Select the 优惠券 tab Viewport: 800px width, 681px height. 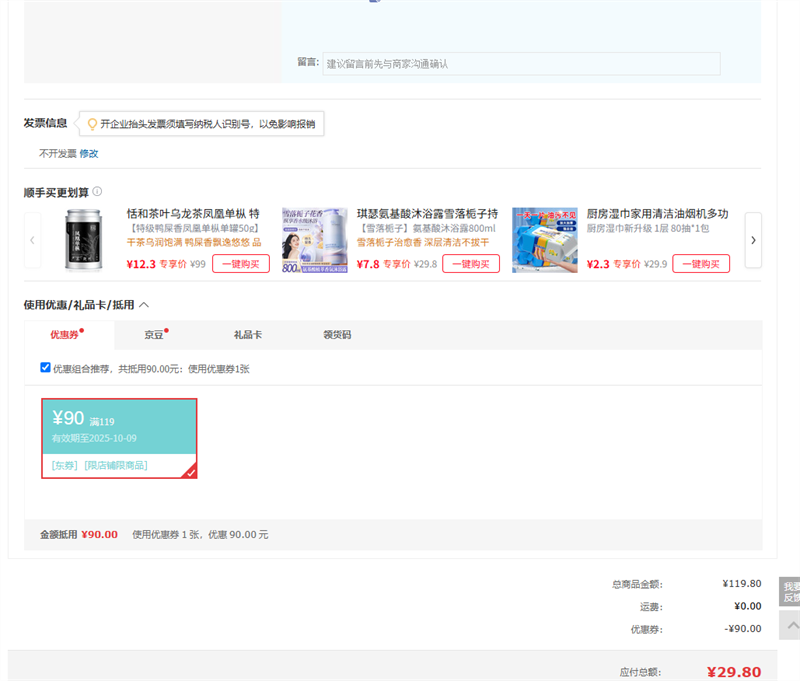point(65,335)
